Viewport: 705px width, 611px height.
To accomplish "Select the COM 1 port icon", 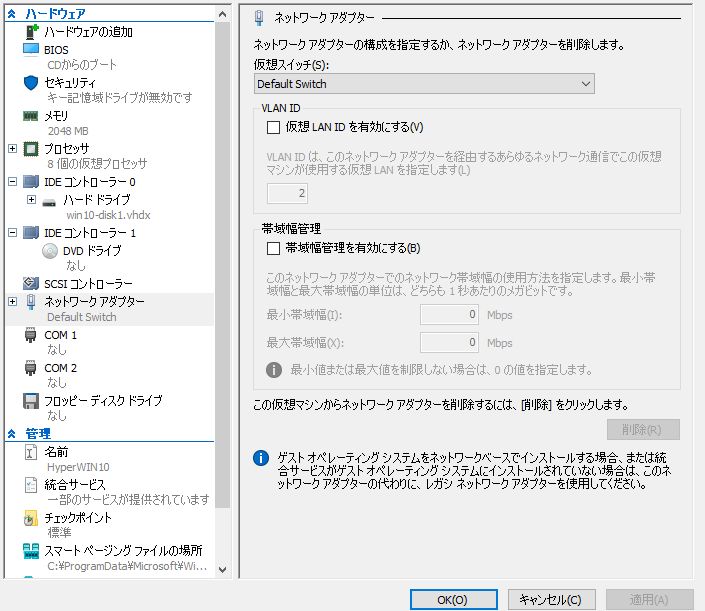I will 31,335.
